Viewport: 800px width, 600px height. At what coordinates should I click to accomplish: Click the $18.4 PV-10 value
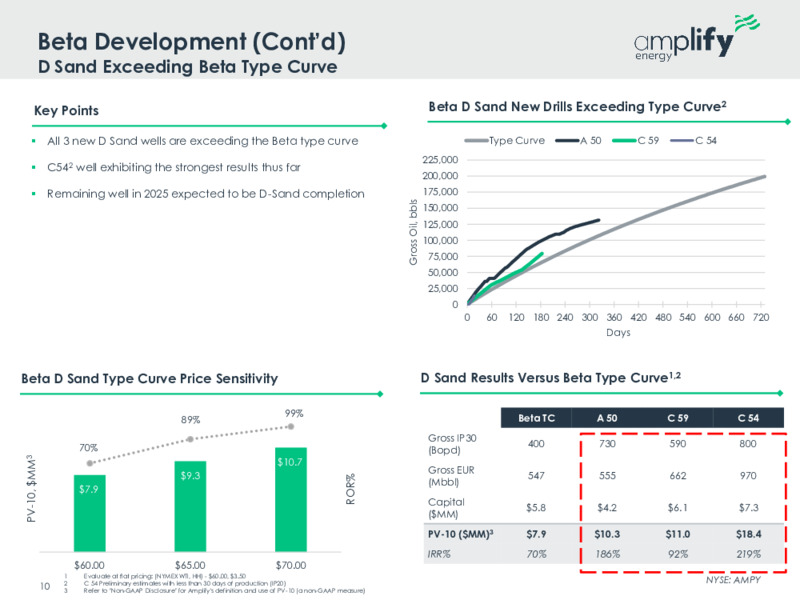tap(748, 534)
